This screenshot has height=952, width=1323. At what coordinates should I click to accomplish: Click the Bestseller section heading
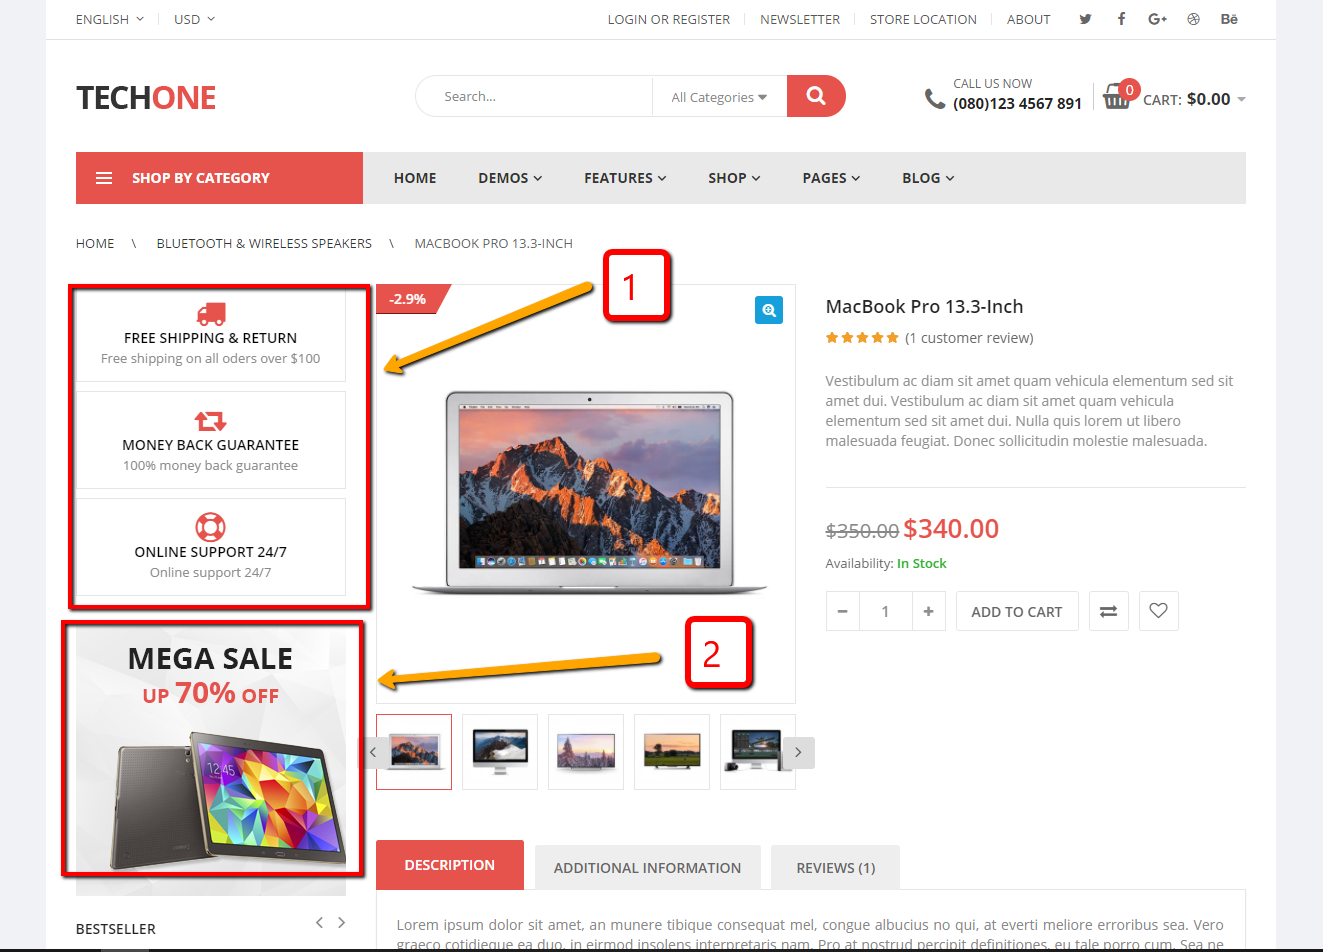tap(116, 928)
